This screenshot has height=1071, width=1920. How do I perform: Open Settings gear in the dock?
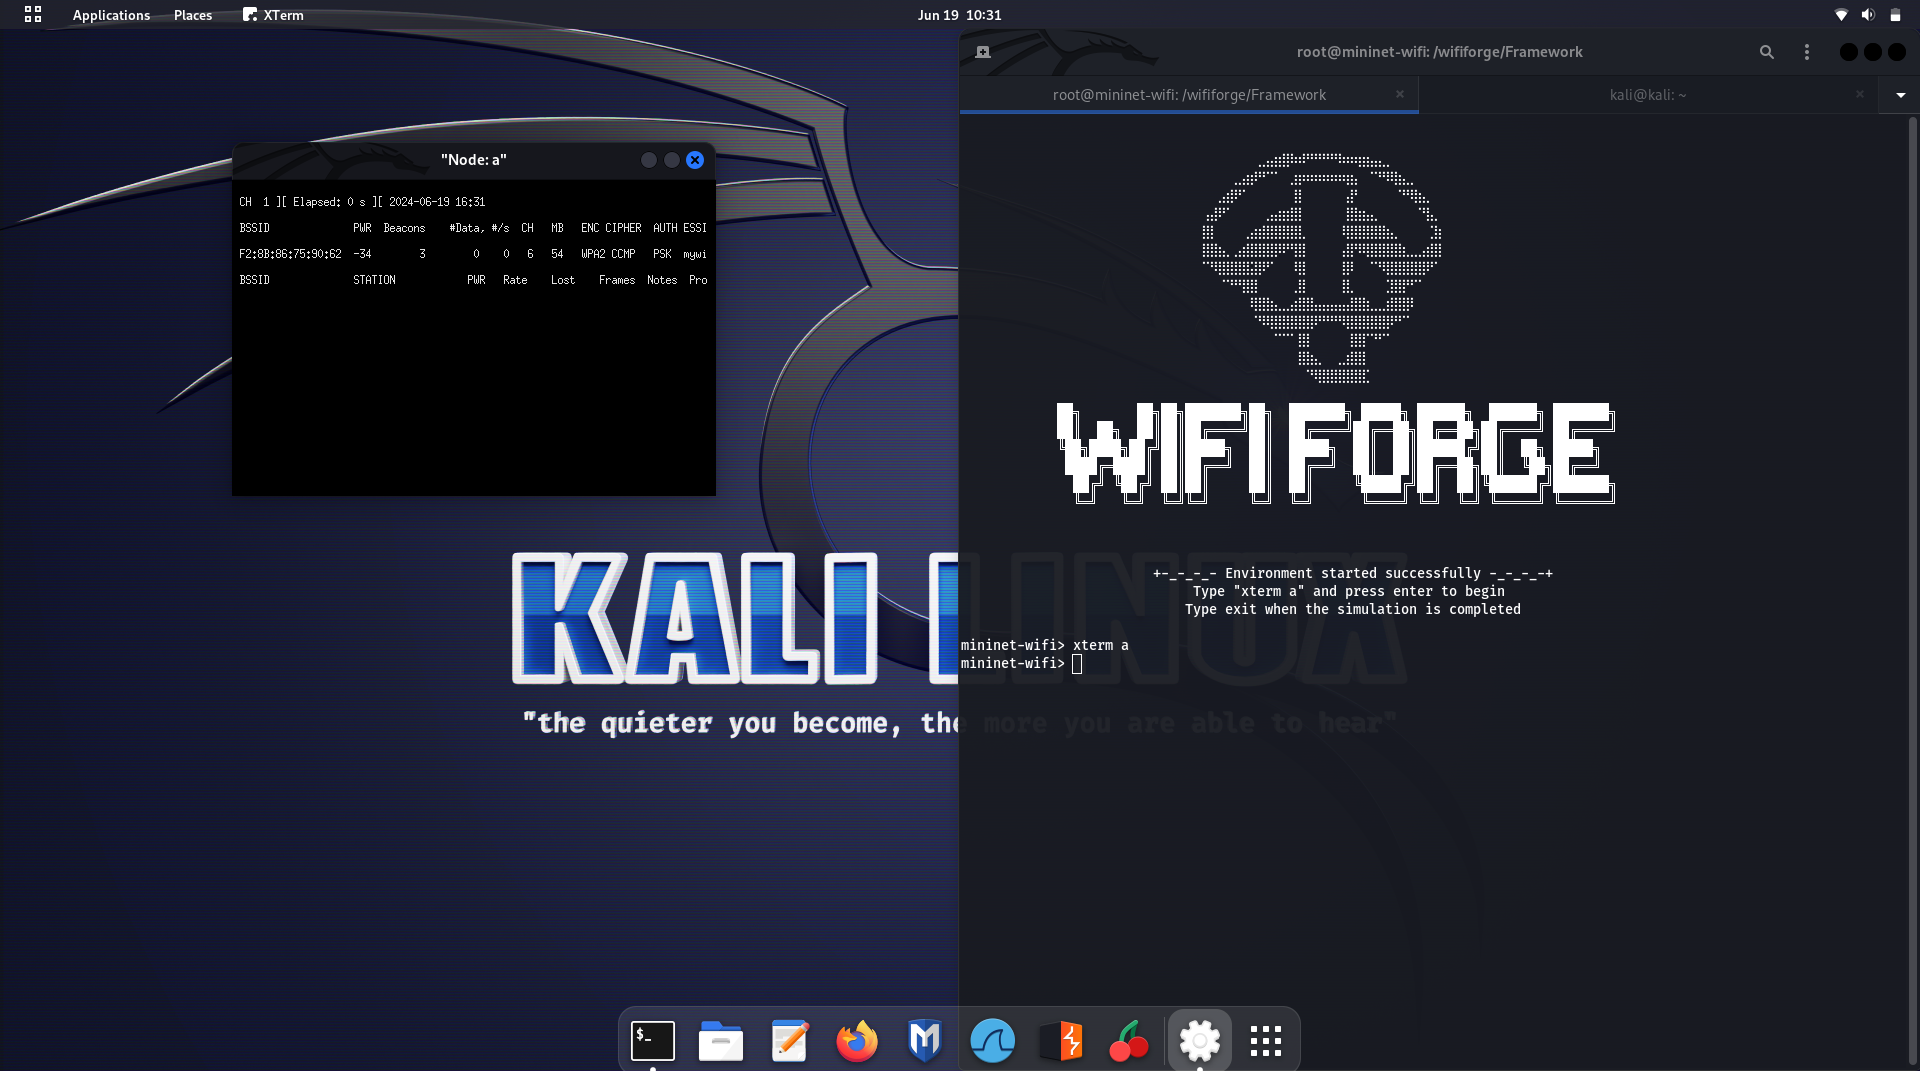pos(1199,1041)
